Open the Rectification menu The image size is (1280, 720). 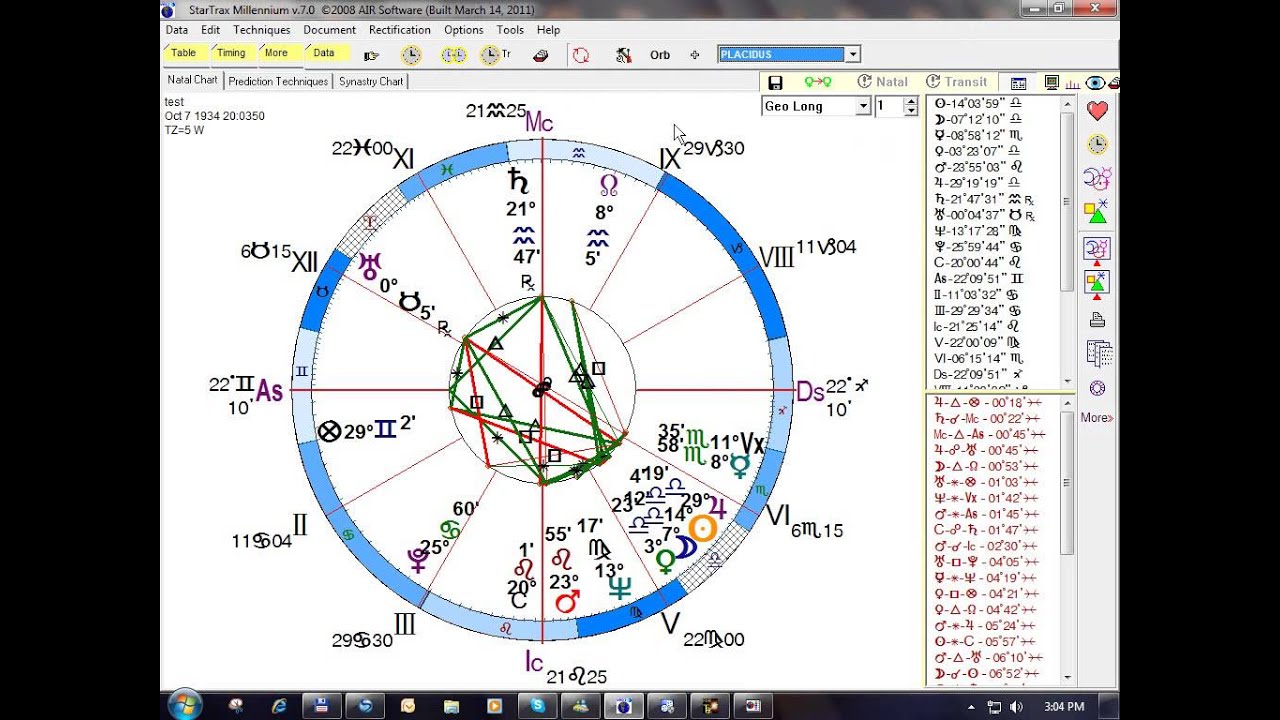(x=400, y=30)
